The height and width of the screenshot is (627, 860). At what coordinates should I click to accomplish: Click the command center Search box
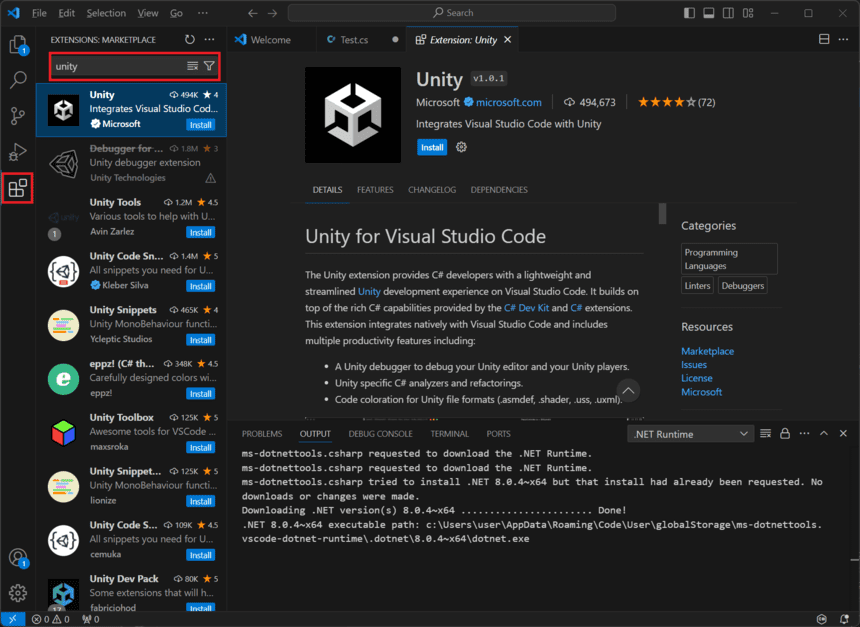tap(452, 13)
